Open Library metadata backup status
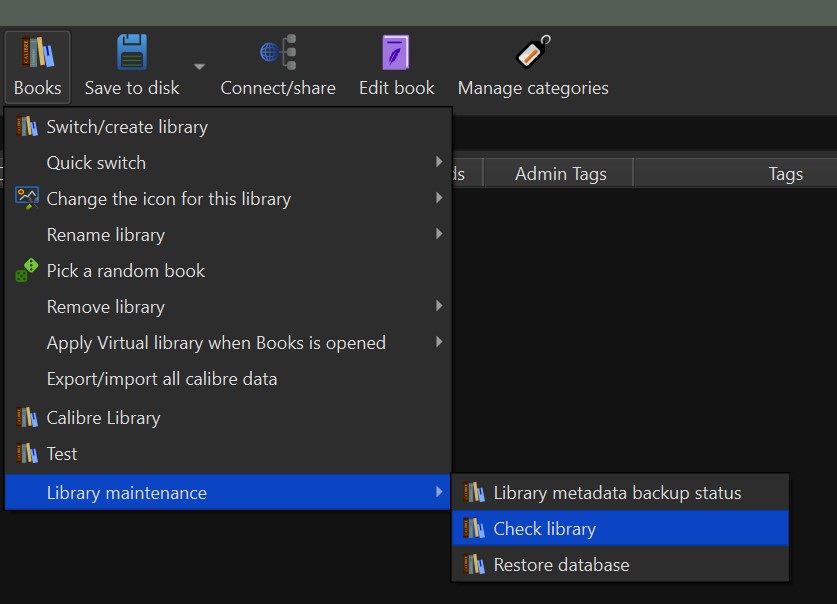The width and height of the screenshot is (837, 604). click(617, 493)
